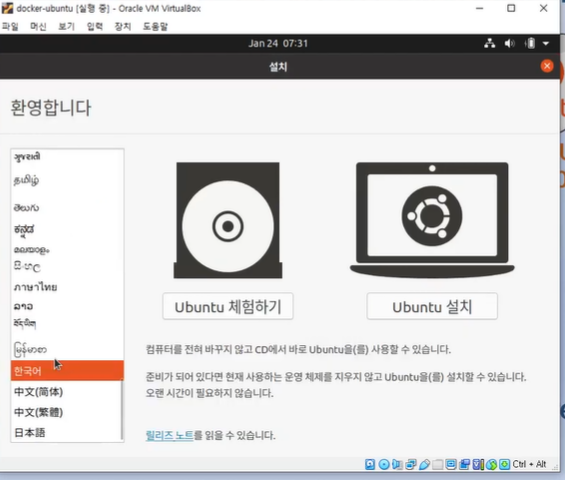The width and height of the screenshot is (565, 480).
Task: Select Kannada language in the list
Action: point(67,229)
